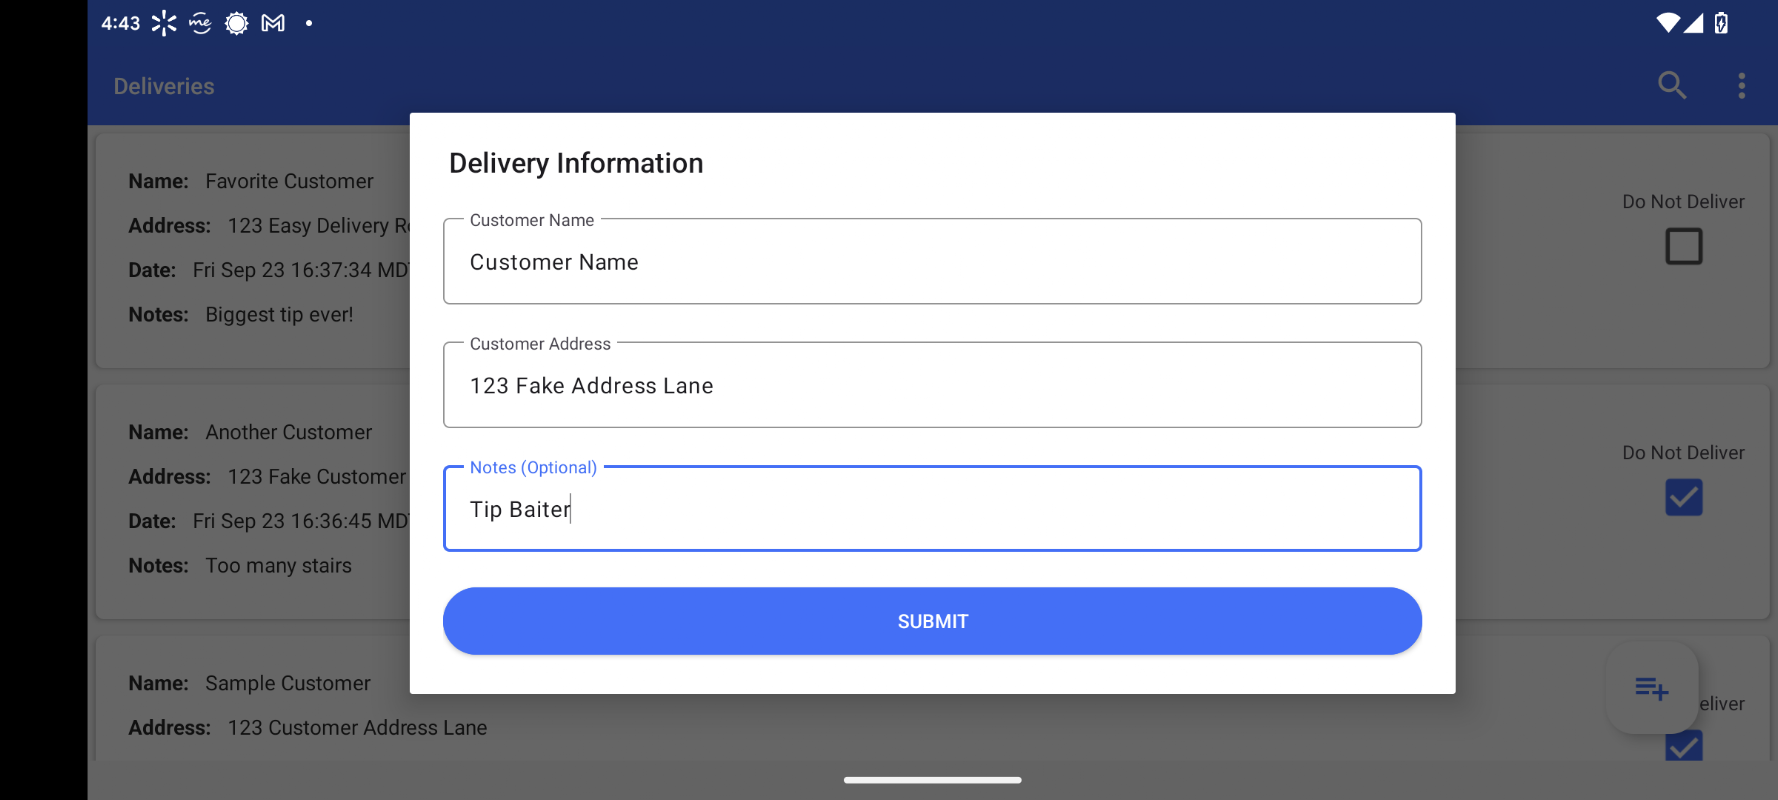Focus the Customer Name field

pos(932,261)
